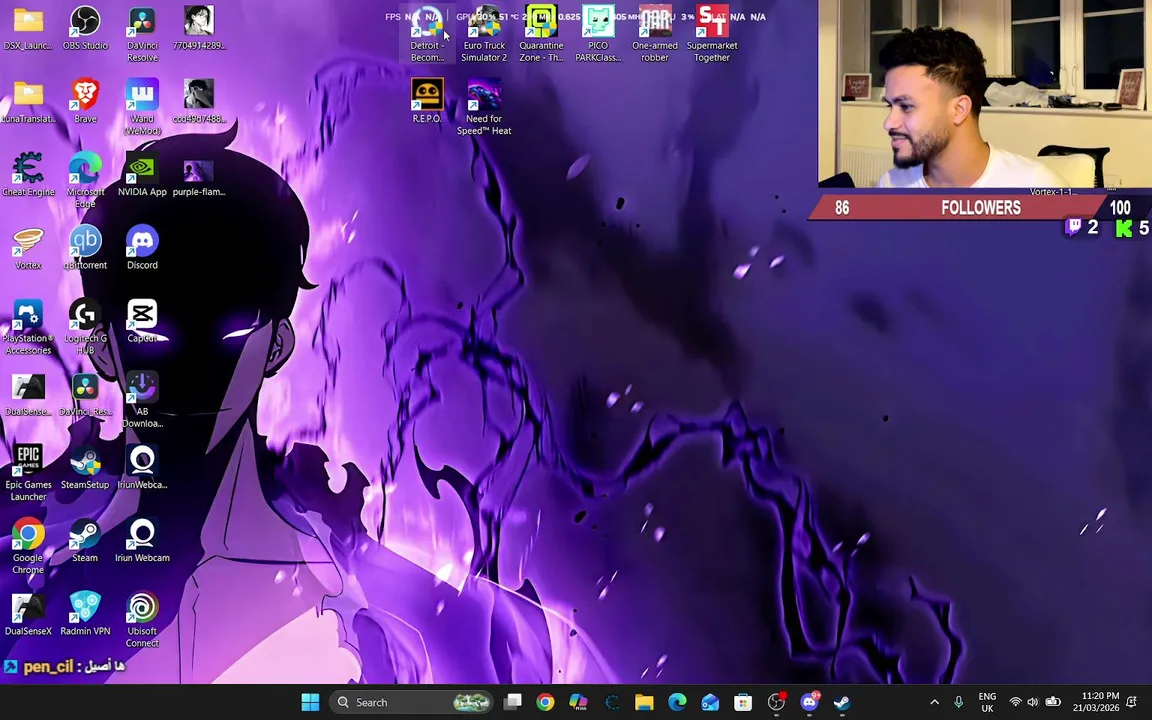Open File Explorer from the taskbar

pyautogui.click(x=644, y=702)
